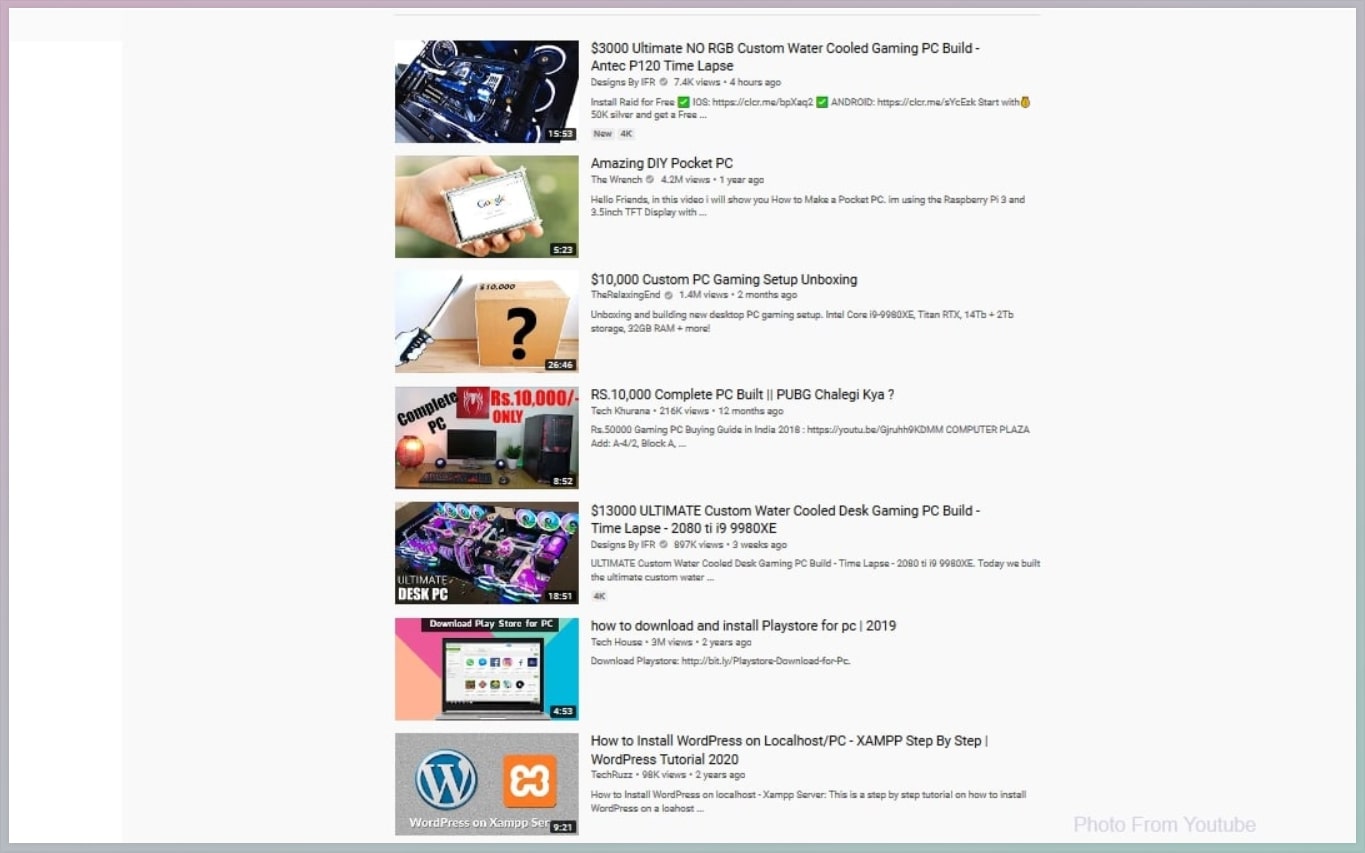Click the 4K badge under $13000 video
Image resolution: width=1365 pixels, height=853 pixels.
tap(600, 596)
